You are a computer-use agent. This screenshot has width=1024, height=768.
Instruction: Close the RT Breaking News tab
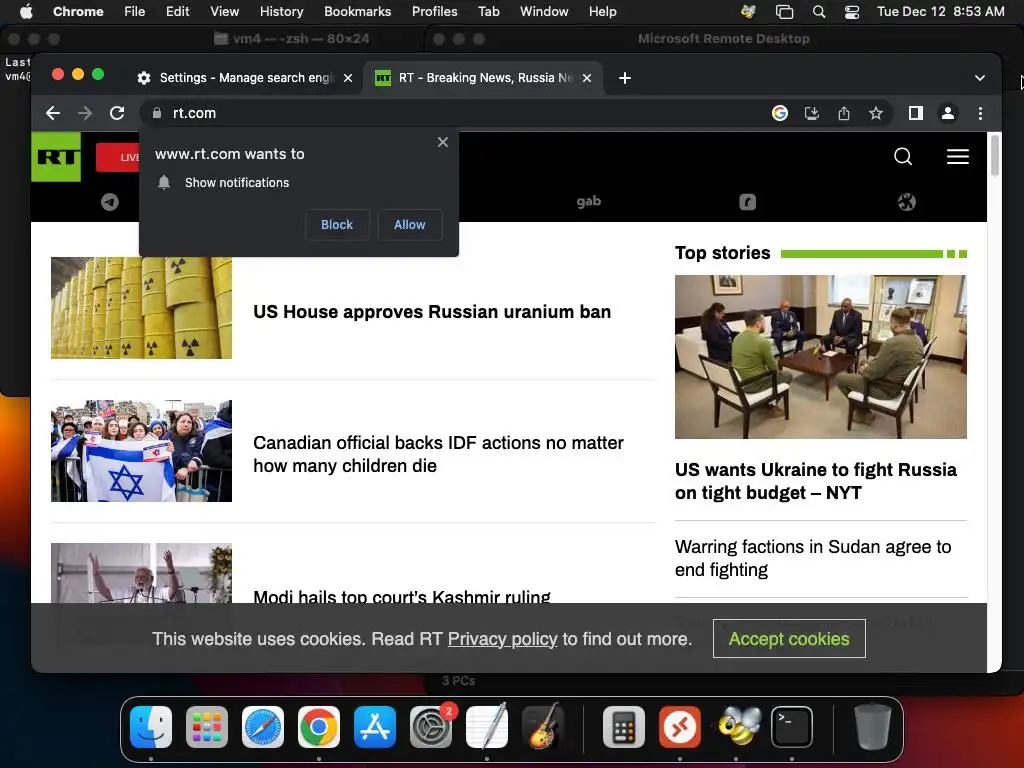pos(587,78)
